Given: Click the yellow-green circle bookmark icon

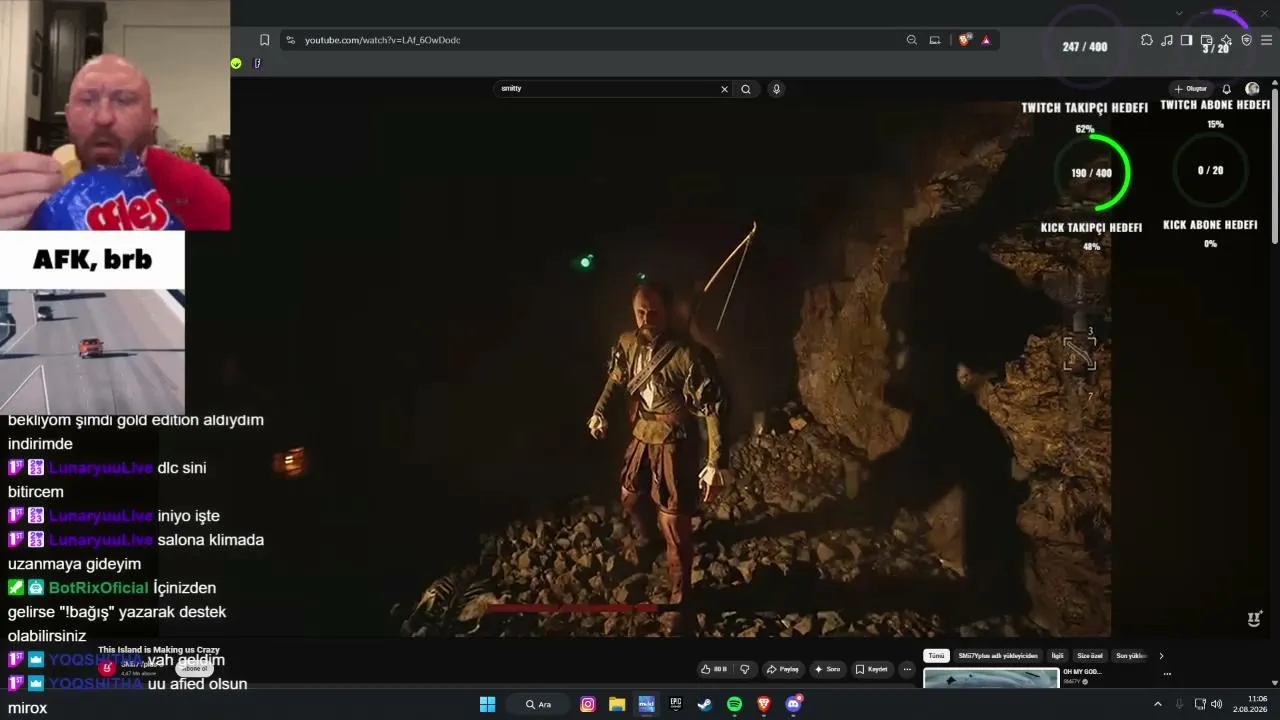Looking at the screenshot, I should click(236, 63).
